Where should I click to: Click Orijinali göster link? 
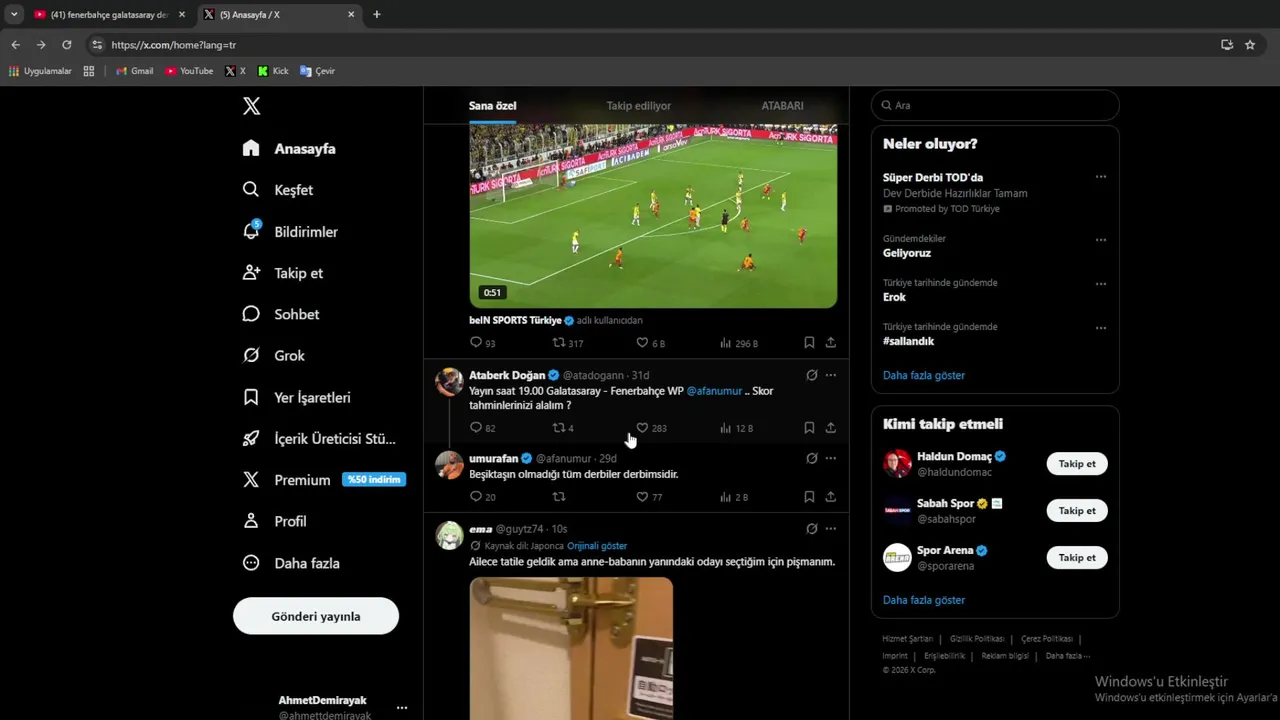coord(597,546)
